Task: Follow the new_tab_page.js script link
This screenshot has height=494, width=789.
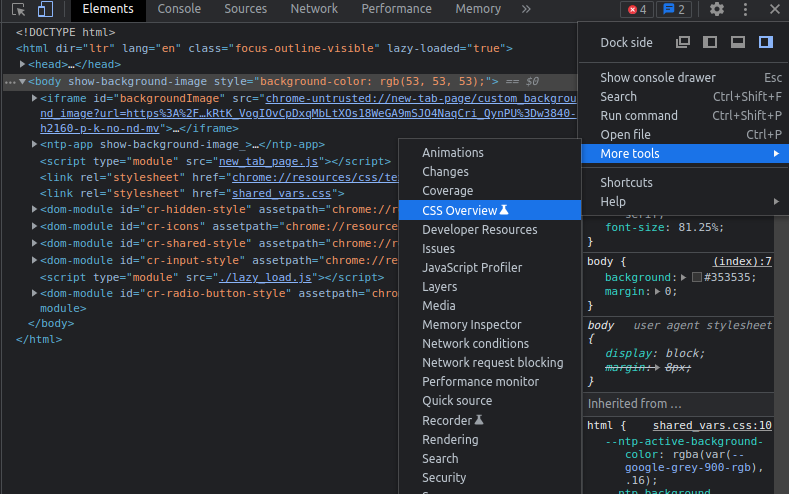Action: 268,161
